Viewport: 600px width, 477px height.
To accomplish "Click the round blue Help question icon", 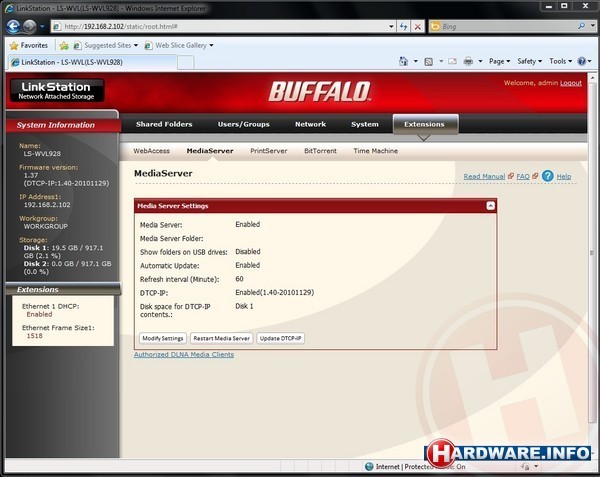I will tap(548, 176).
